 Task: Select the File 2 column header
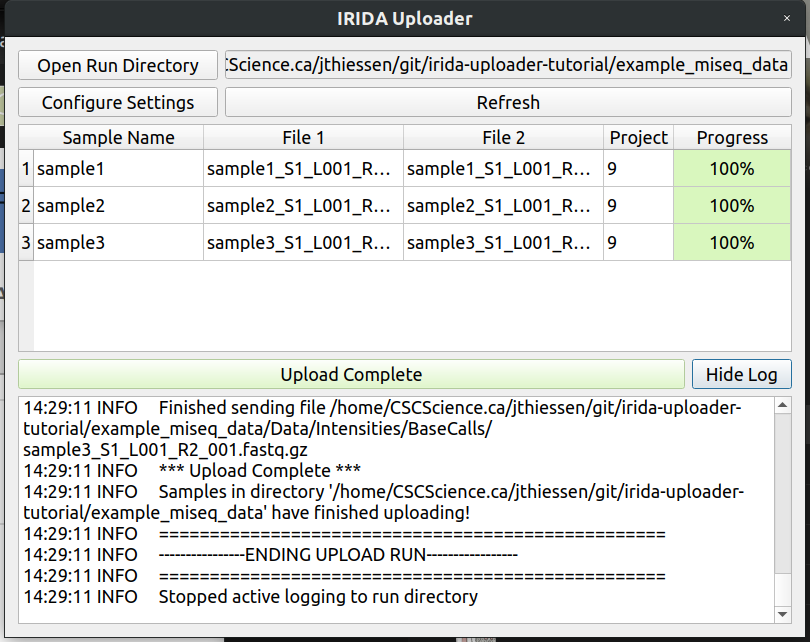point(503,137)
